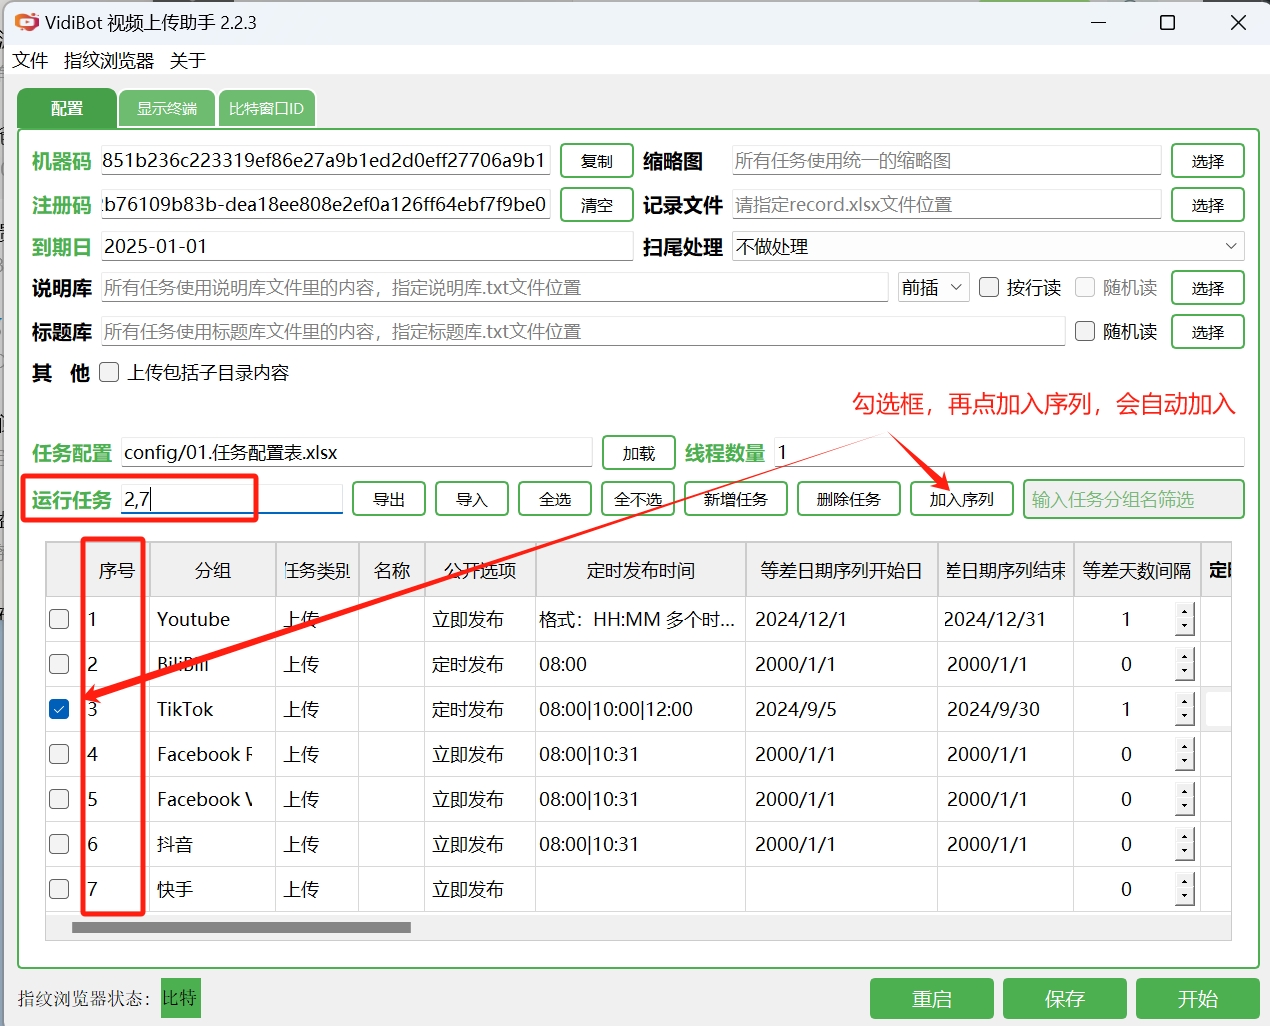1270x1026 pixels.
Task: Expand the 前插 combo box
Action: [x=932, y=288]
